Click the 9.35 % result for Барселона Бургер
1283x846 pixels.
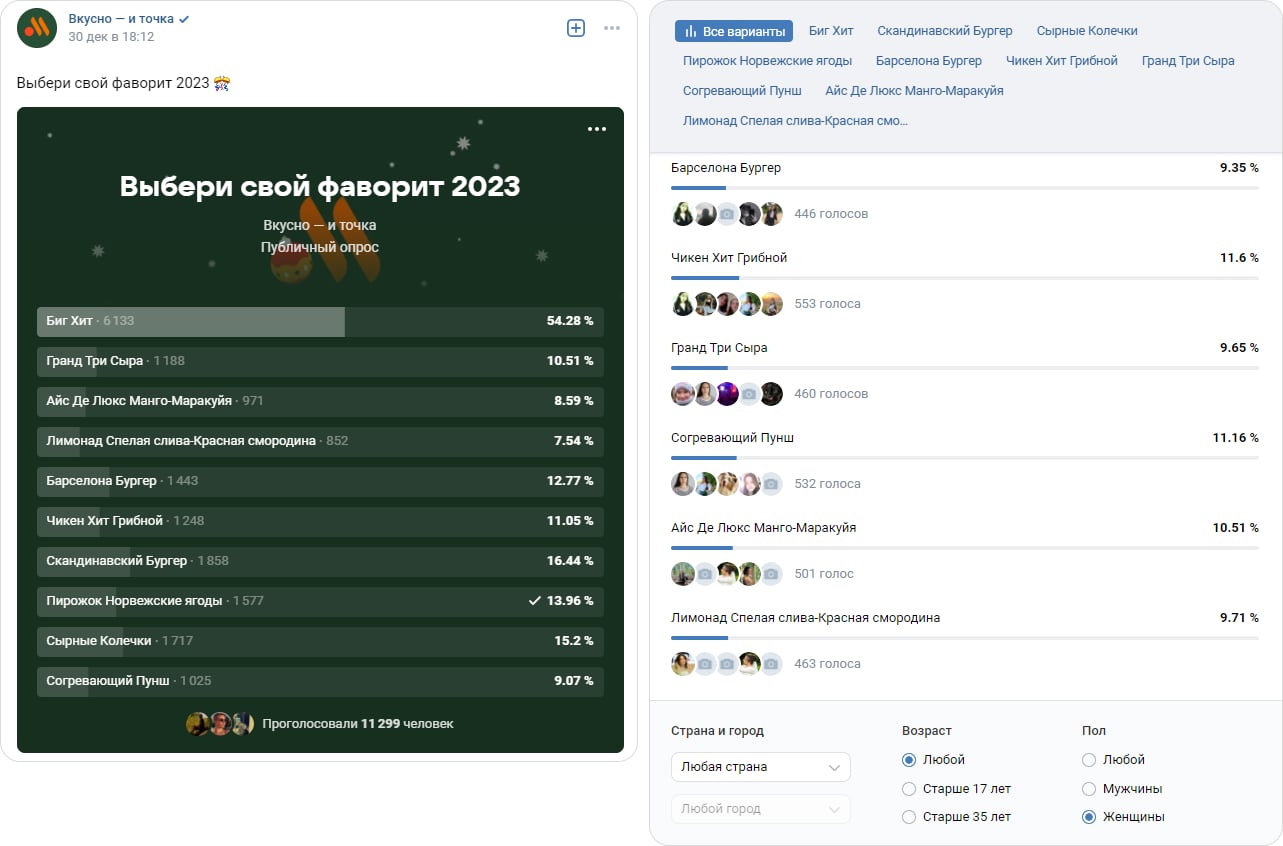pyautogui.click(x=1239, y=168)
